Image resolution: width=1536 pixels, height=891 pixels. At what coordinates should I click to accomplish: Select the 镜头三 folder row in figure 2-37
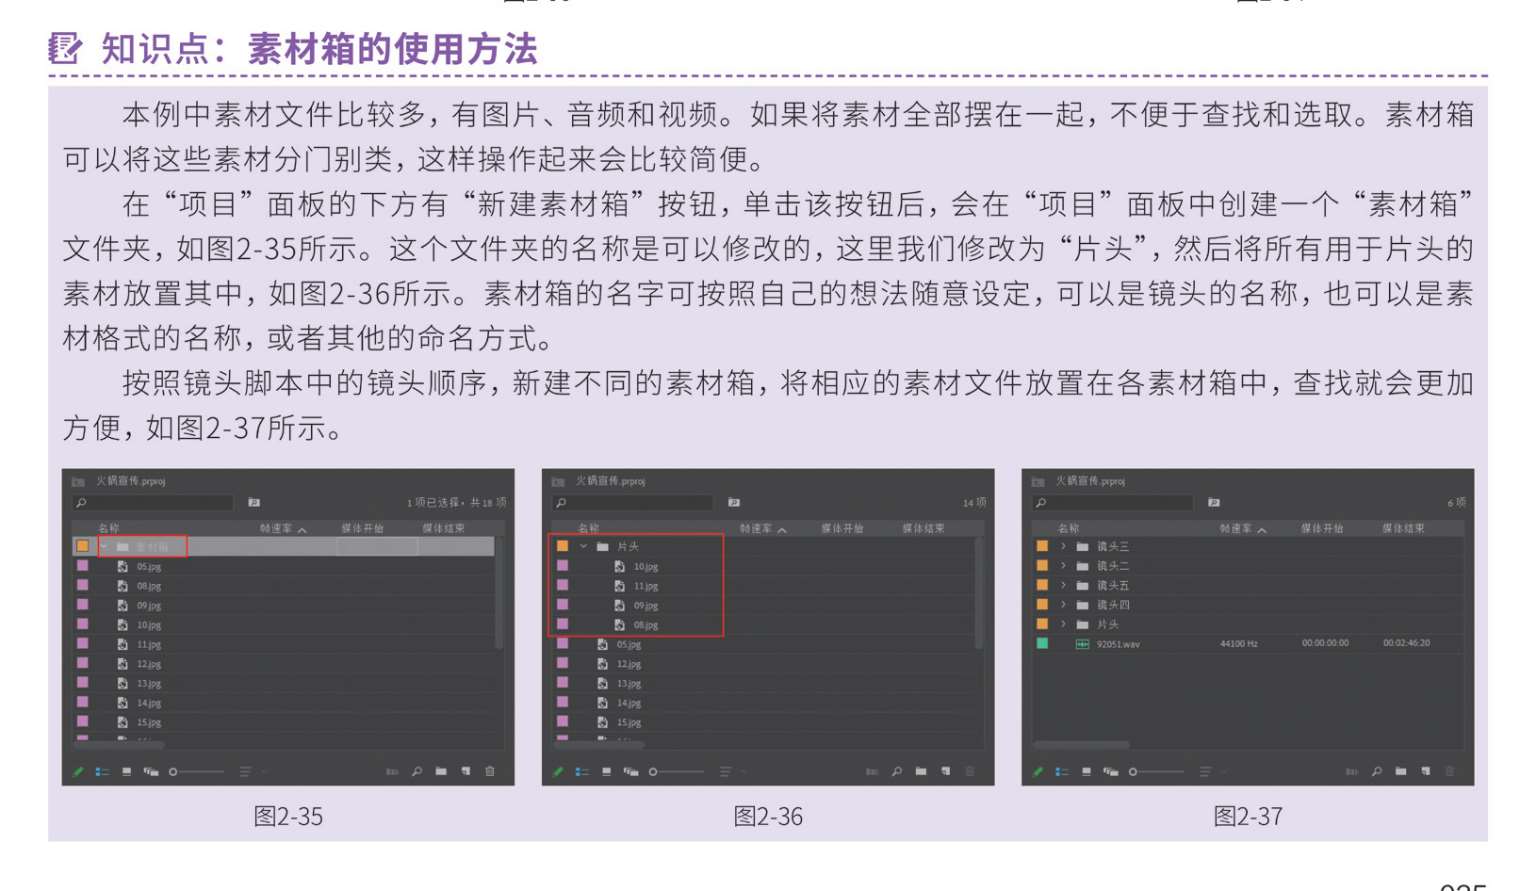[1248, 547]
